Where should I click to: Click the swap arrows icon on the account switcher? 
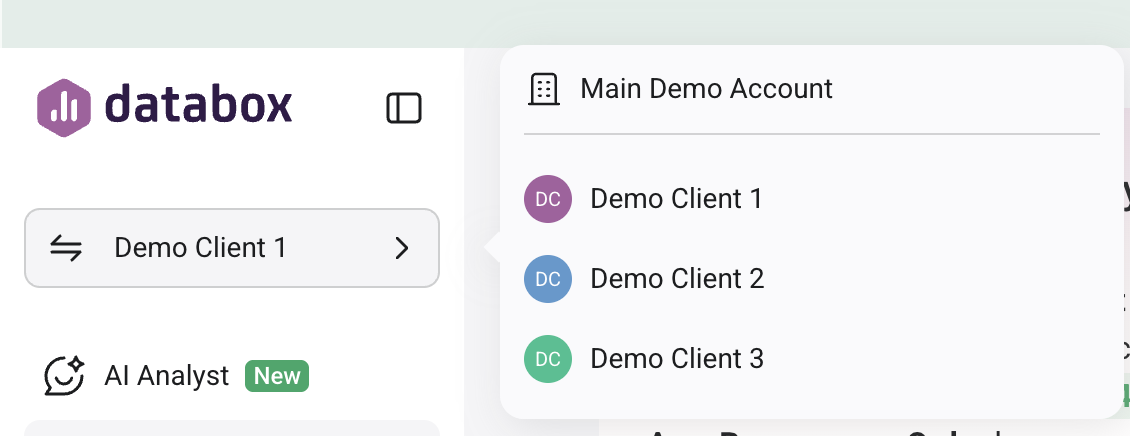[66, 249]
